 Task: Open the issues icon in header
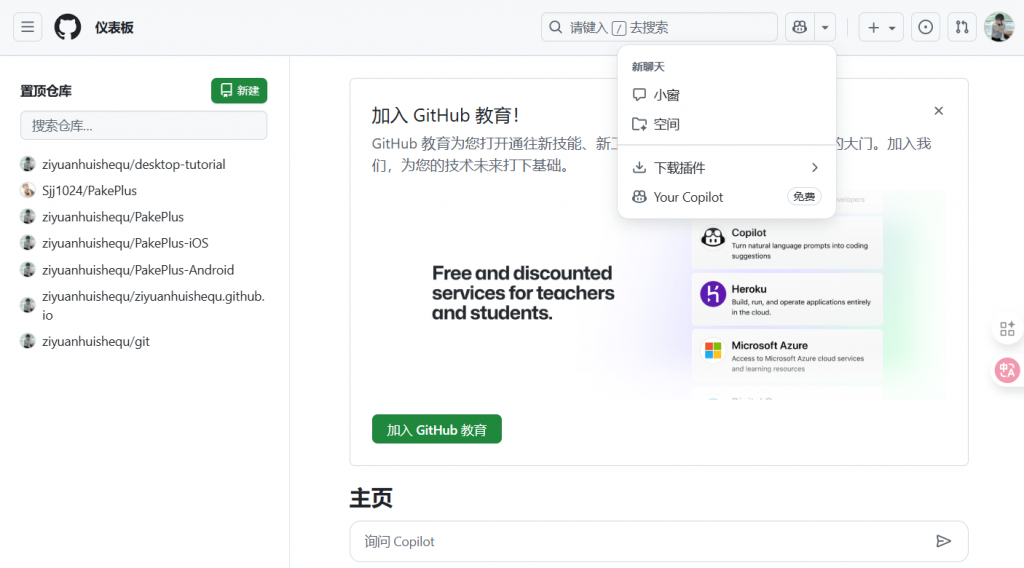click(925, 27)
